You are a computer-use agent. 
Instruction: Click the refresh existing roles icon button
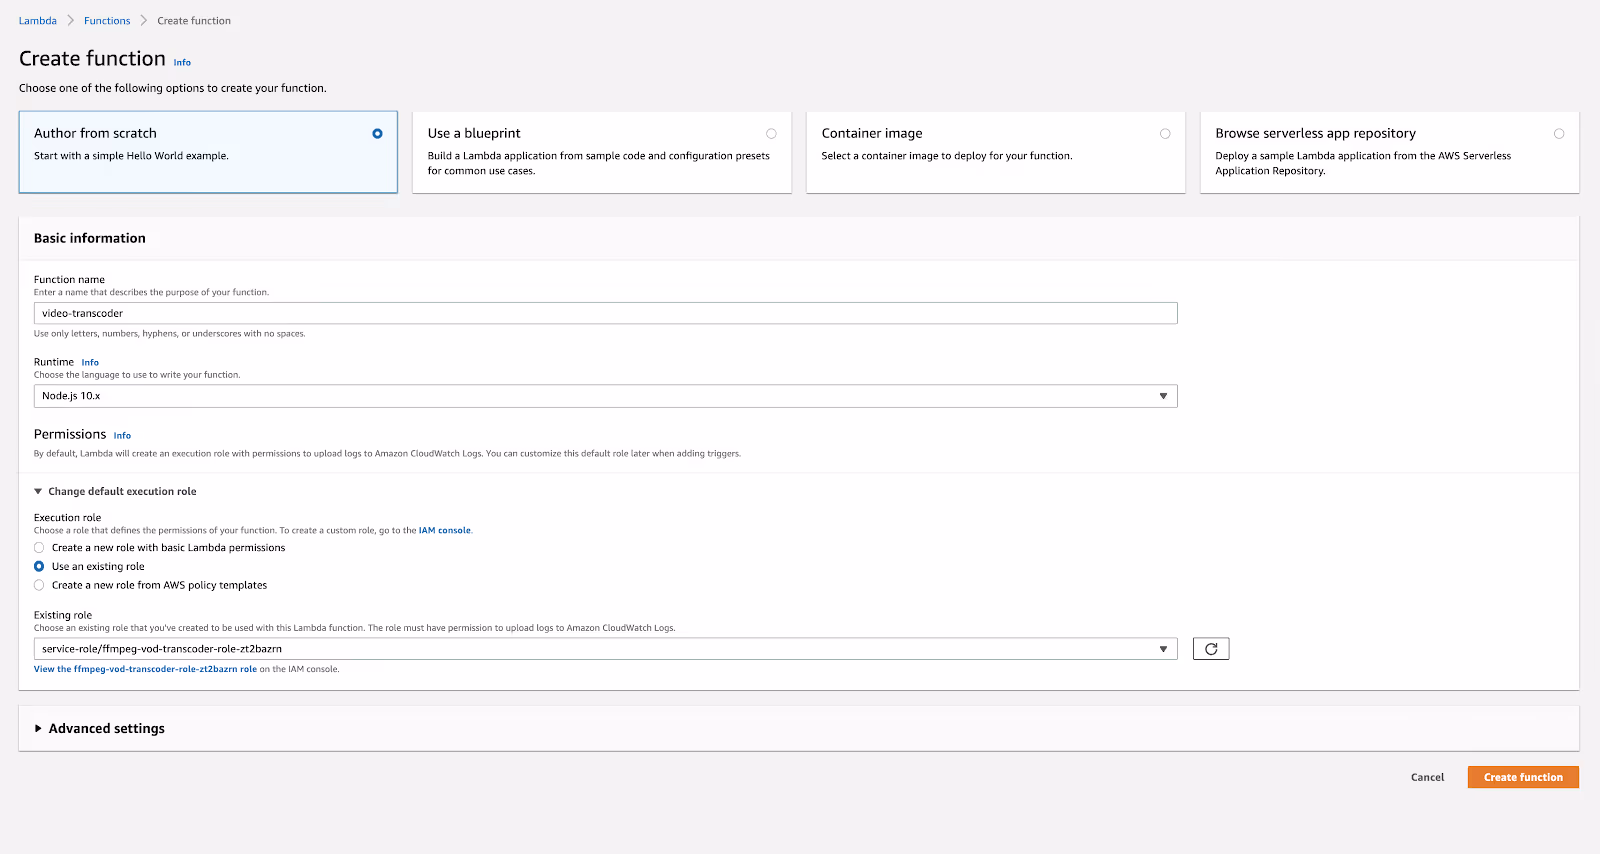tap(1210, 649)
